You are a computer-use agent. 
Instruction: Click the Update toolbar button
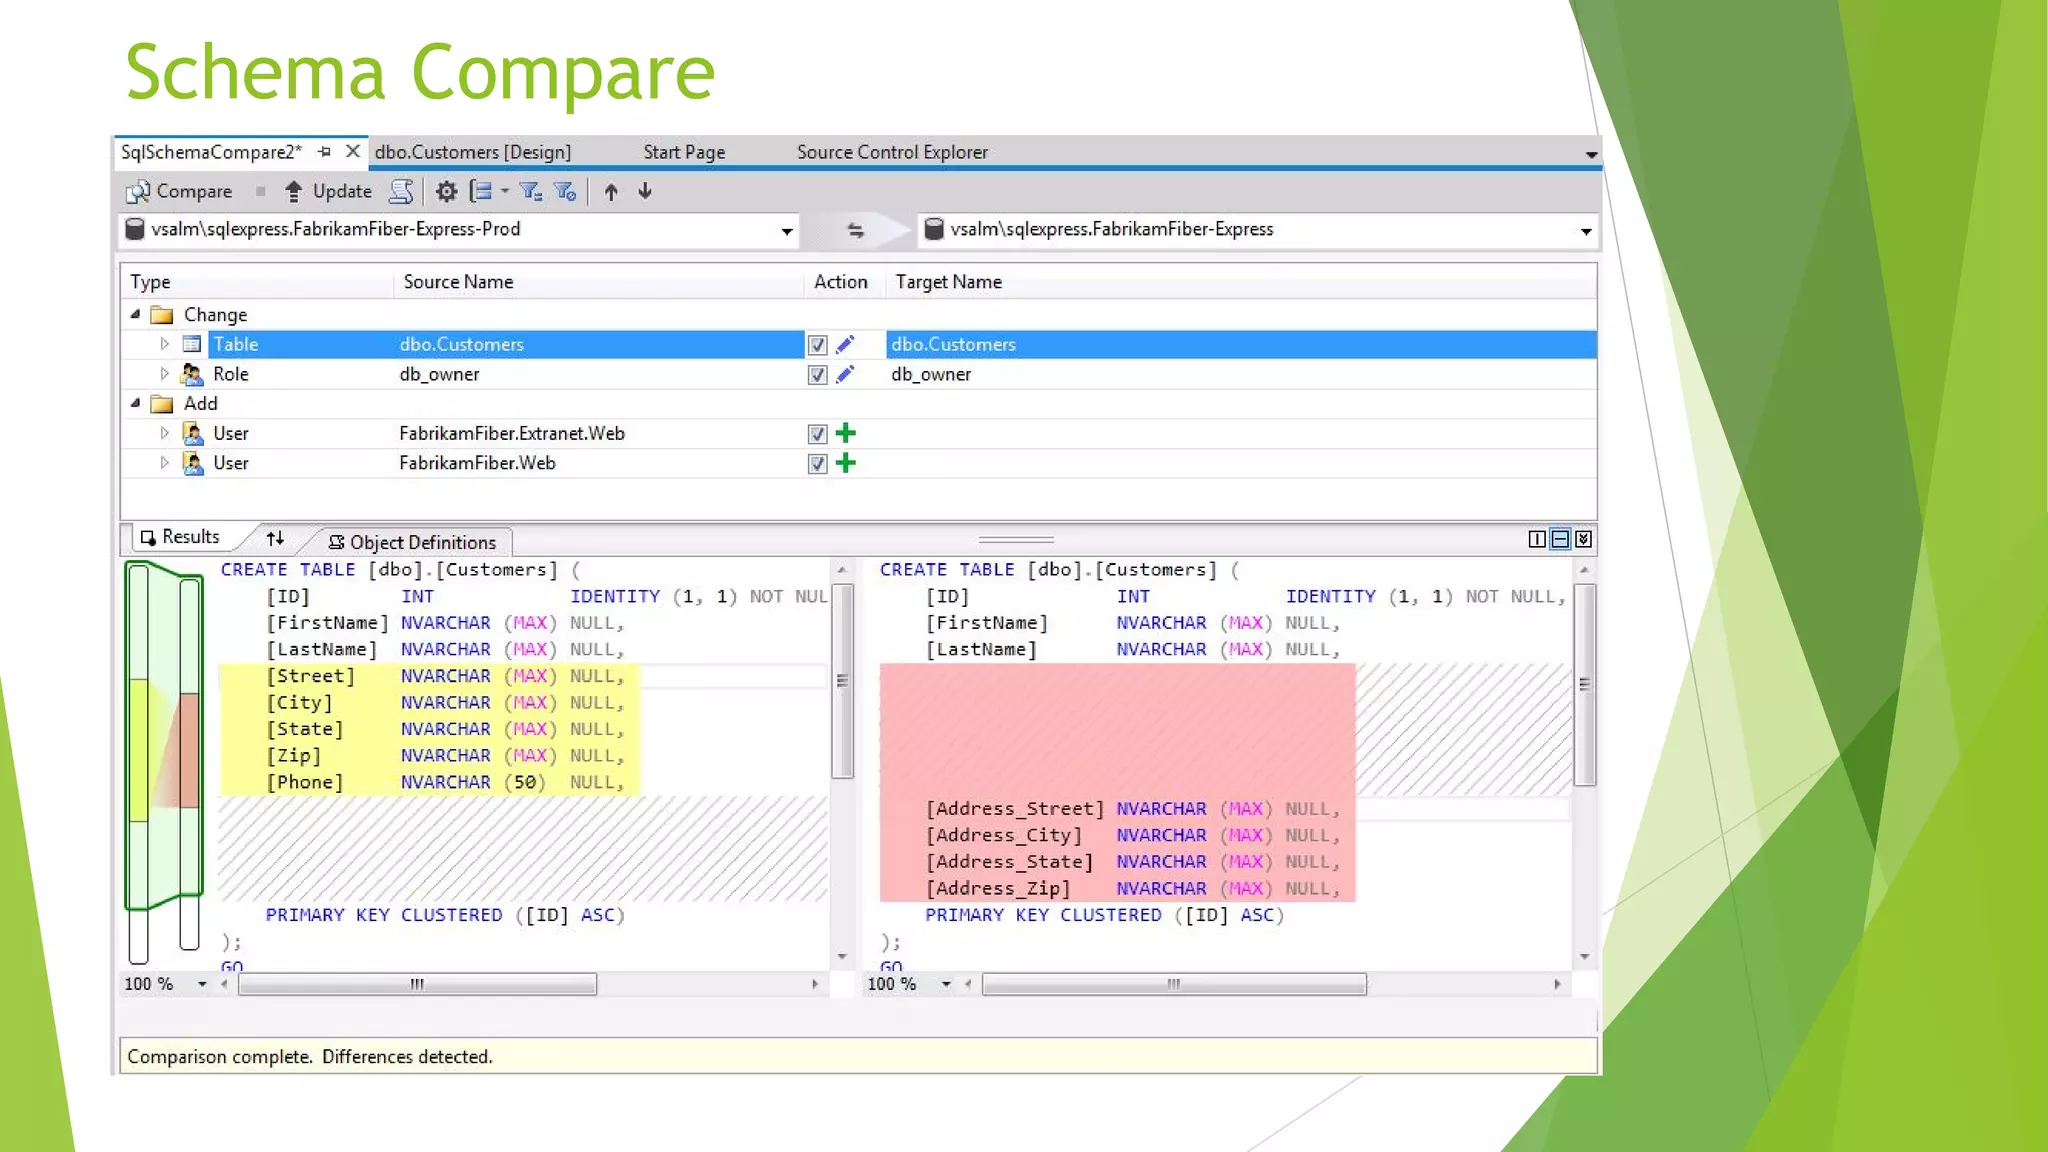click(328, 191)
